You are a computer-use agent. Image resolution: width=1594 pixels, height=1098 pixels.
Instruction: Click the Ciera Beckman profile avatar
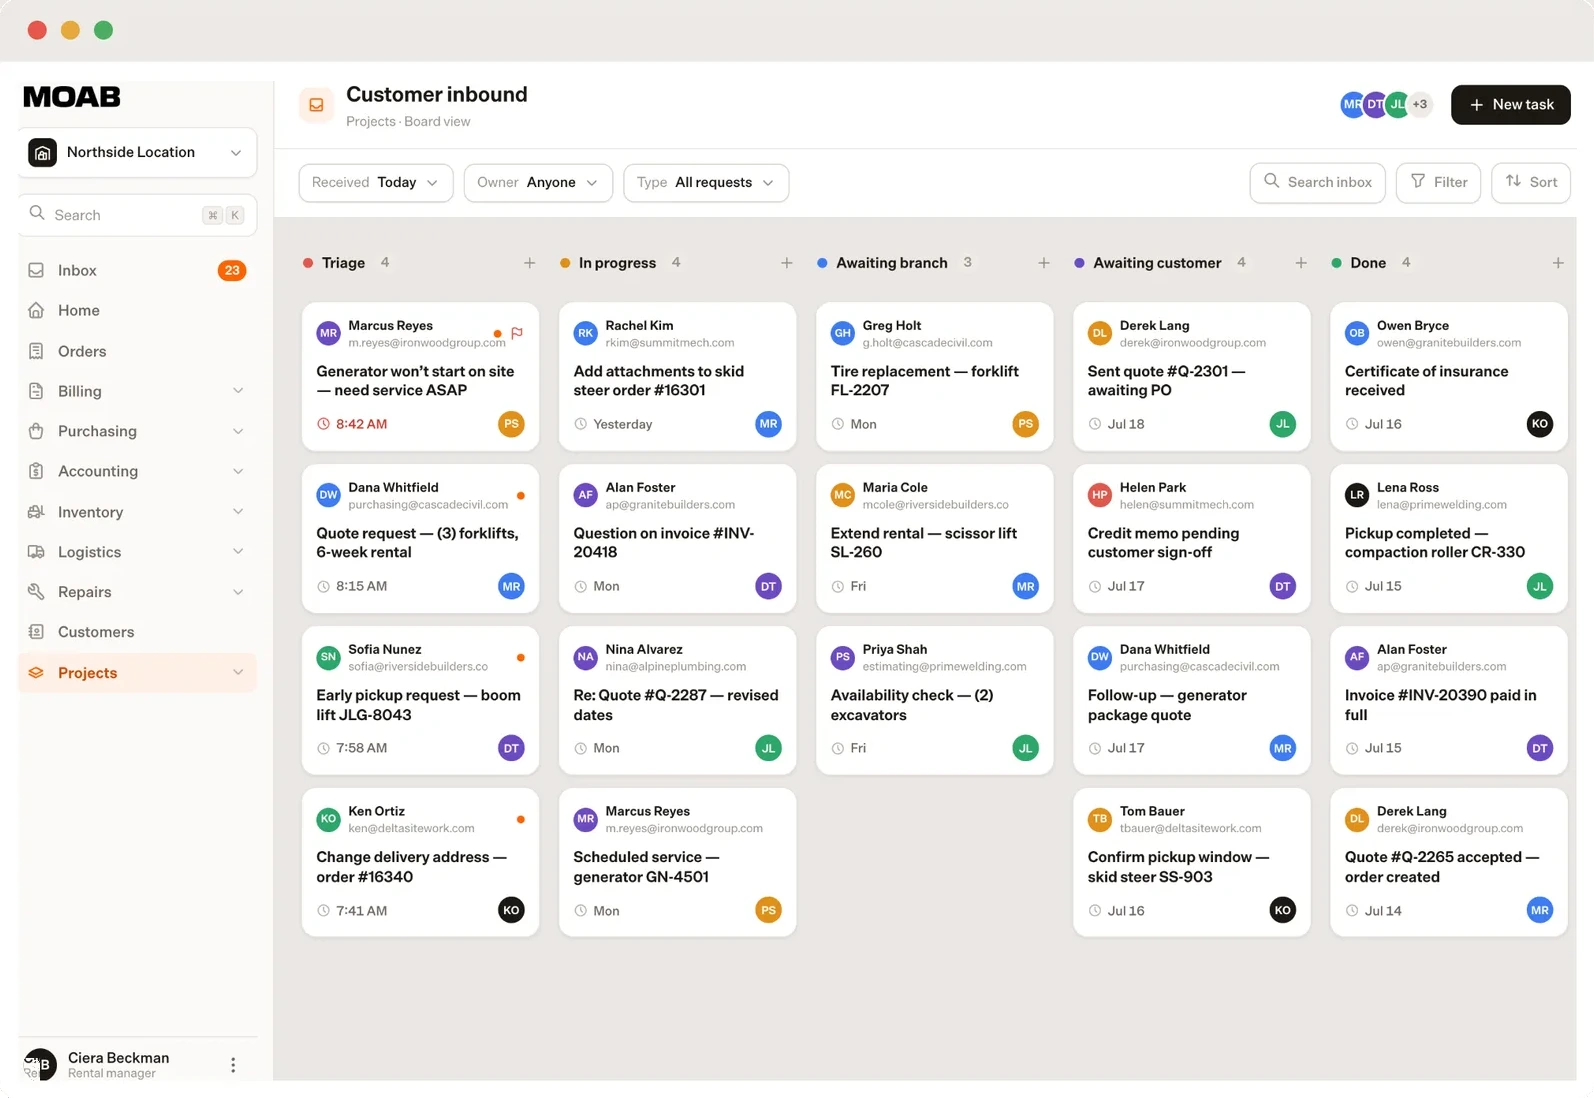pyautogui.click(x=40, y=1065)
